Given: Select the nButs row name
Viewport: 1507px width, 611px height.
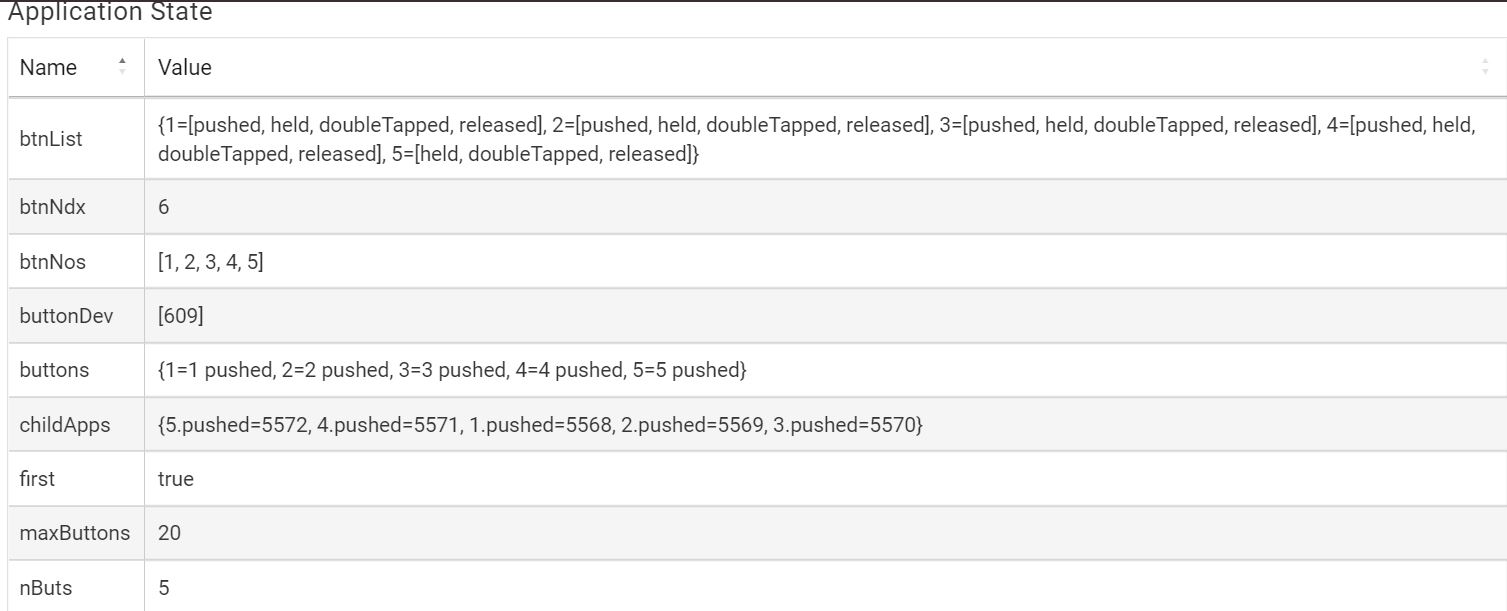Looking at the screenshot, I should [x=46, y=588].
